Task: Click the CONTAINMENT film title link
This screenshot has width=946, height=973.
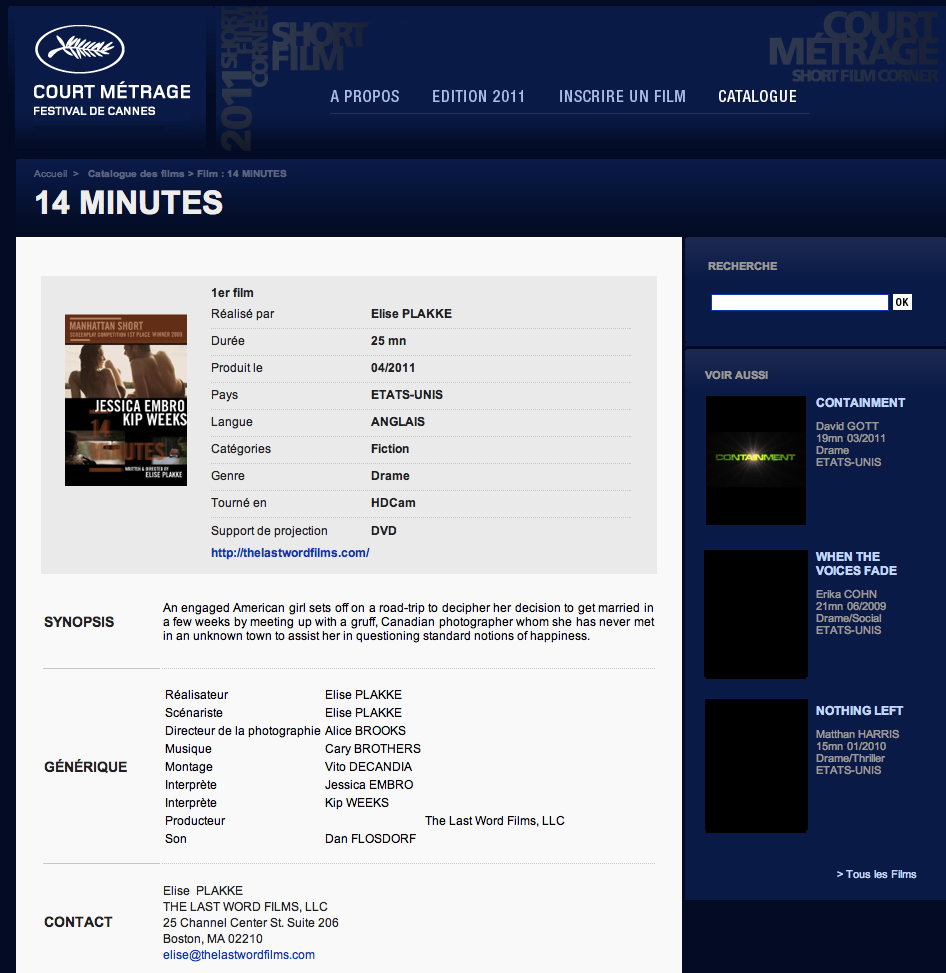Action: tap(860, 403)
